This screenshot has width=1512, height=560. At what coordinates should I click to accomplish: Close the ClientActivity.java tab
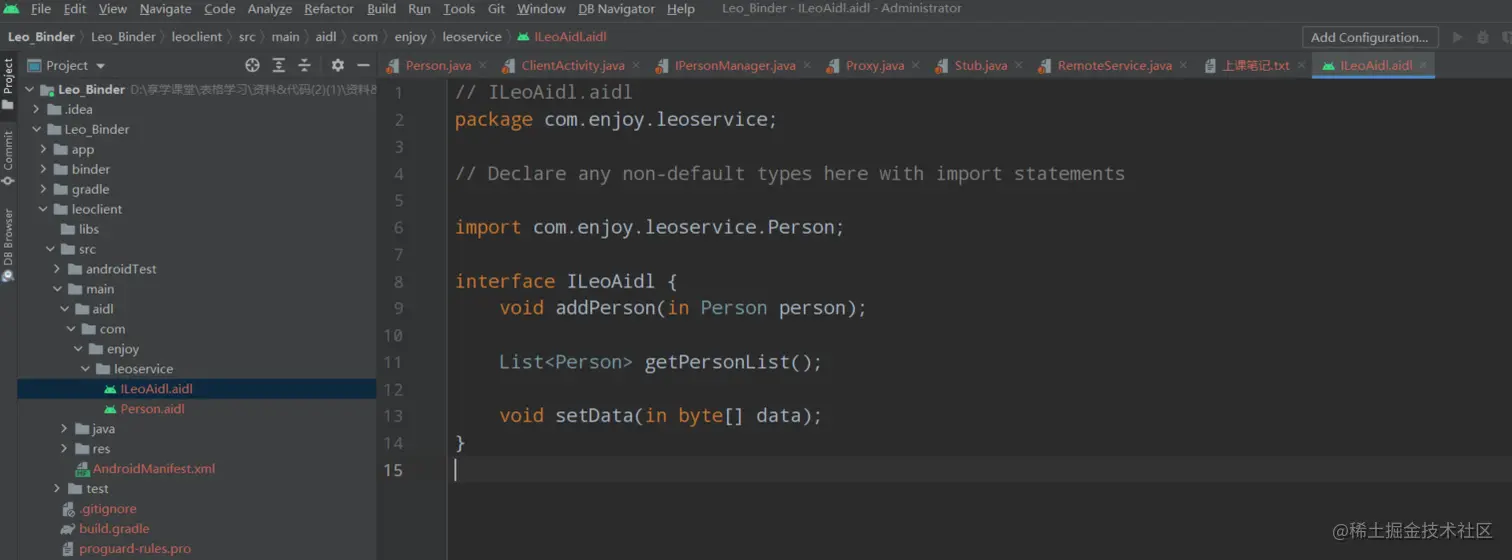(636, 65)
